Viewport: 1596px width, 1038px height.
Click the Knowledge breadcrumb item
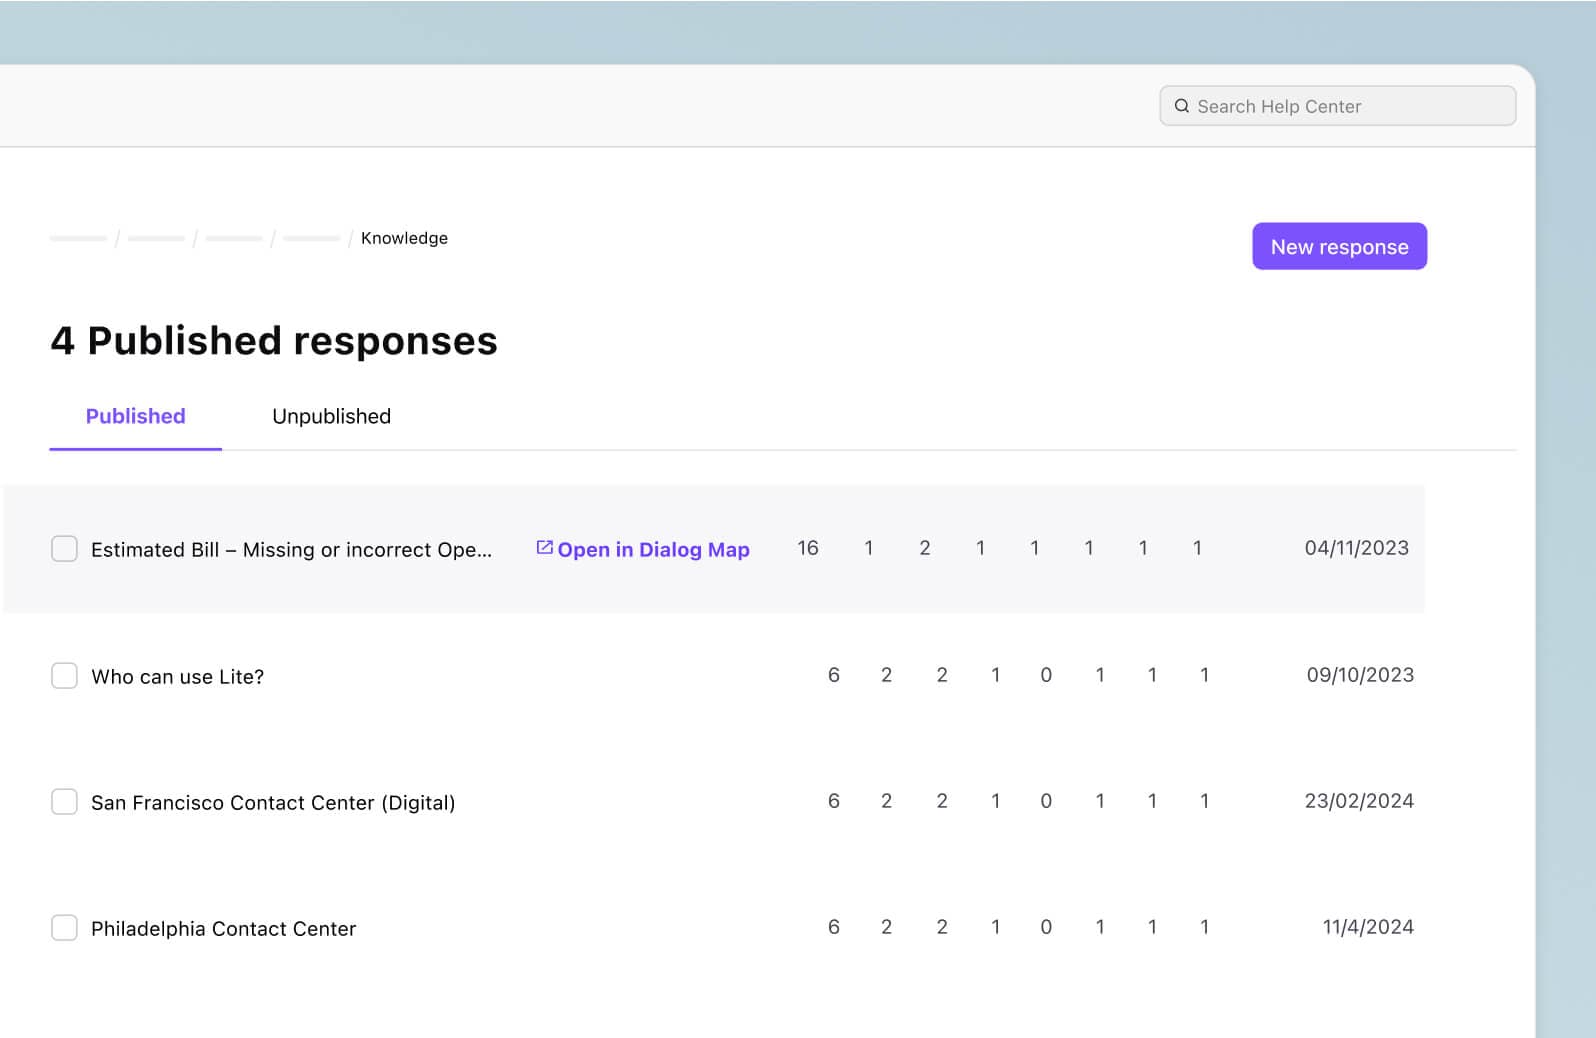point(404,238)
